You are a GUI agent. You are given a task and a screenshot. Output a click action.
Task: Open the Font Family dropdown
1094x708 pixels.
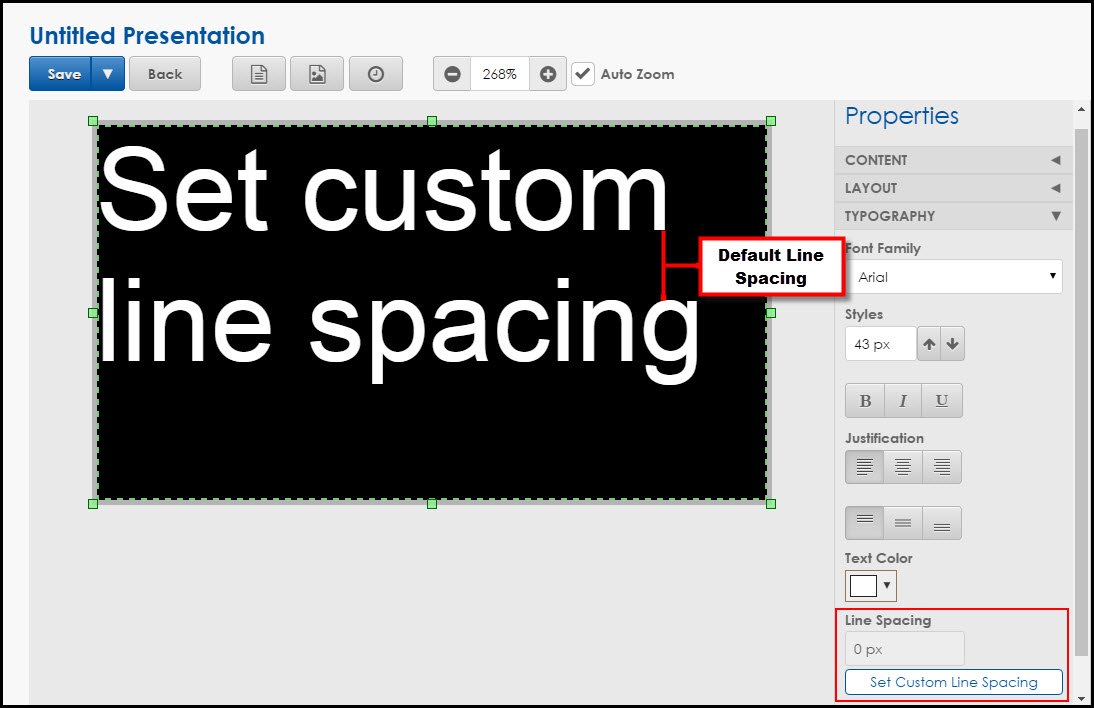(953, 277)
